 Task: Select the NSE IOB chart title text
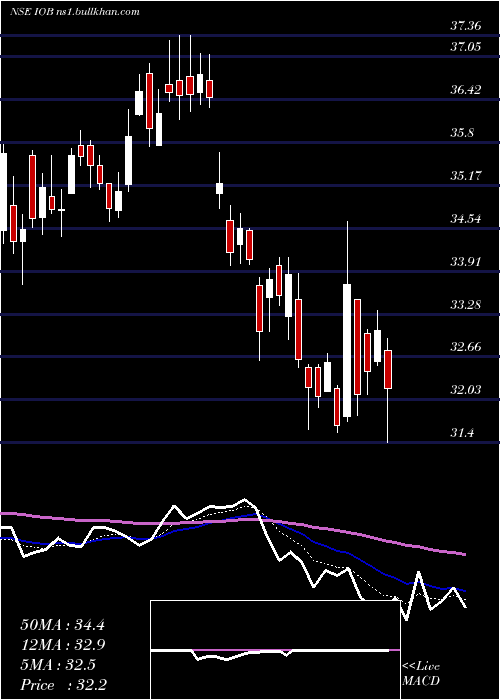(74, 11)
